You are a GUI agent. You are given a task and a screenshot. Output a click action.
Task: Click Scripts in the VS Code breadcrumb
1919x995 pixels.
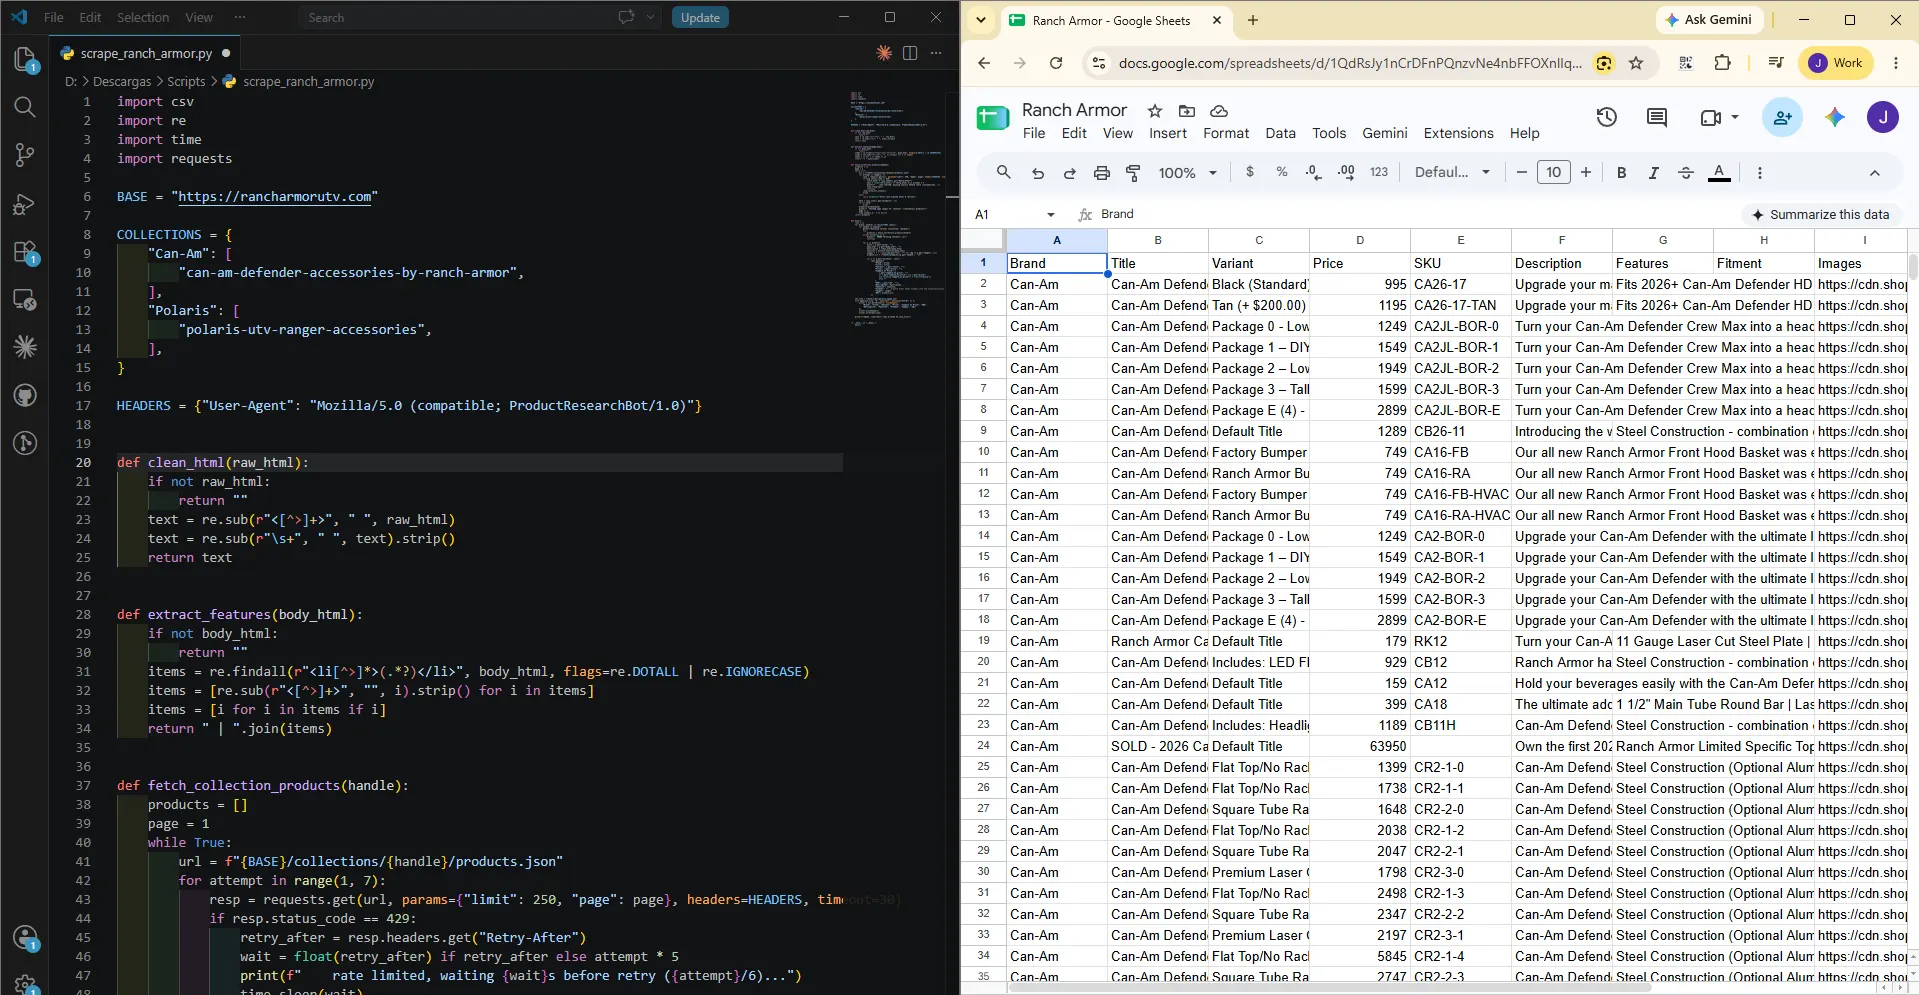tap(186, 81)
